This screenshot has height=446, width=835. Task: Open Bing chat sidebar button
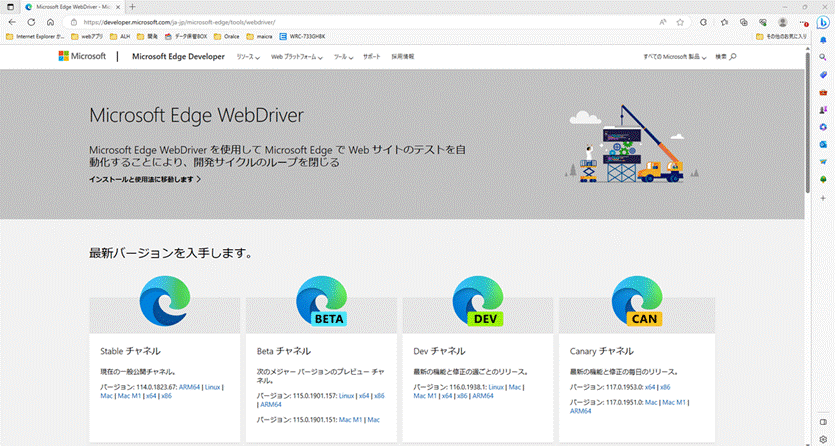(823, 22)
